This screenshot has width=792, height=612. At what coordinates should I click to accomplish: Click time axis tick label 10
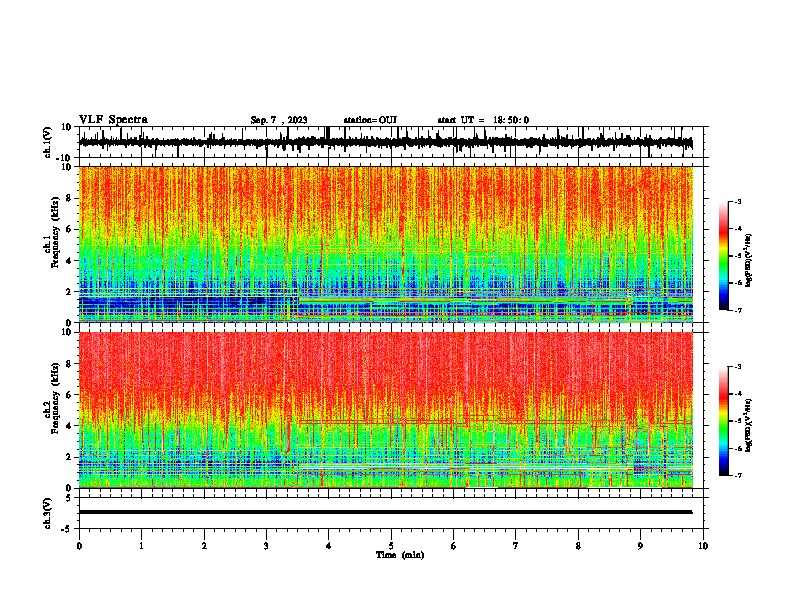click(703, 546)
